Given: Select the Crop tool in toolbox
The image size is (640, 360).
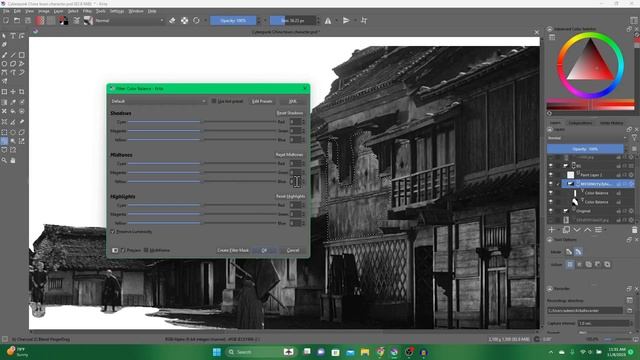Looking at the screenshot, I should pyautogui.click(x=22, y=92).
